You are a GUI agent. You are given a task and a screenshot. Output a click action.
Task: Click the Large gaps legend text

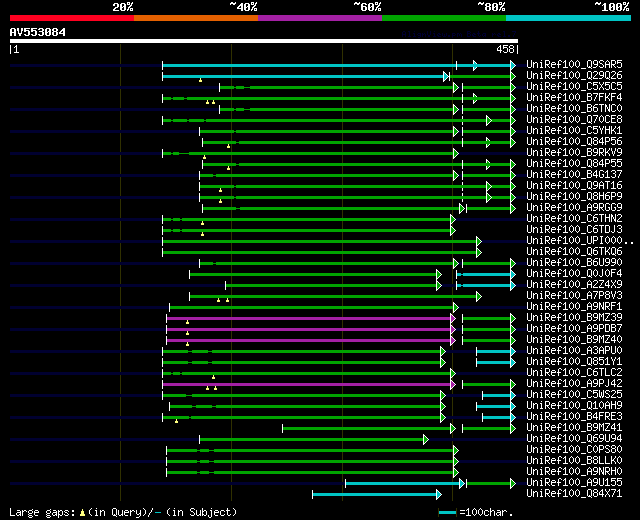pyautogui.click(x=123, y=512)
